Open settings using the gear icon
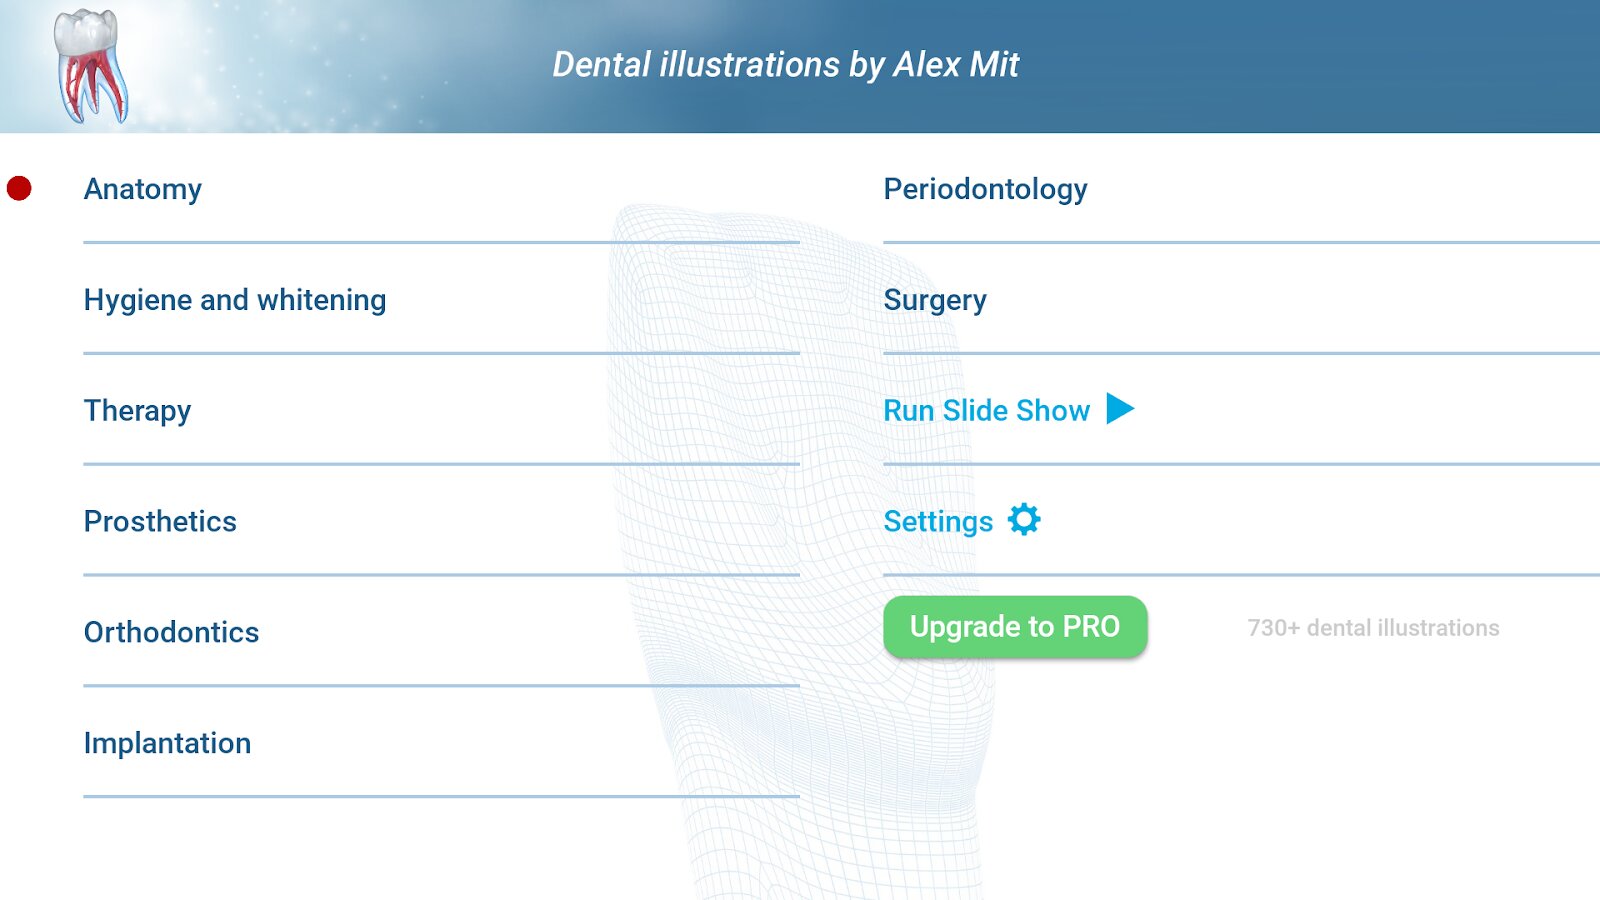The height and width of the screenshot is (900, 1600). click(x=1024, y=520)
